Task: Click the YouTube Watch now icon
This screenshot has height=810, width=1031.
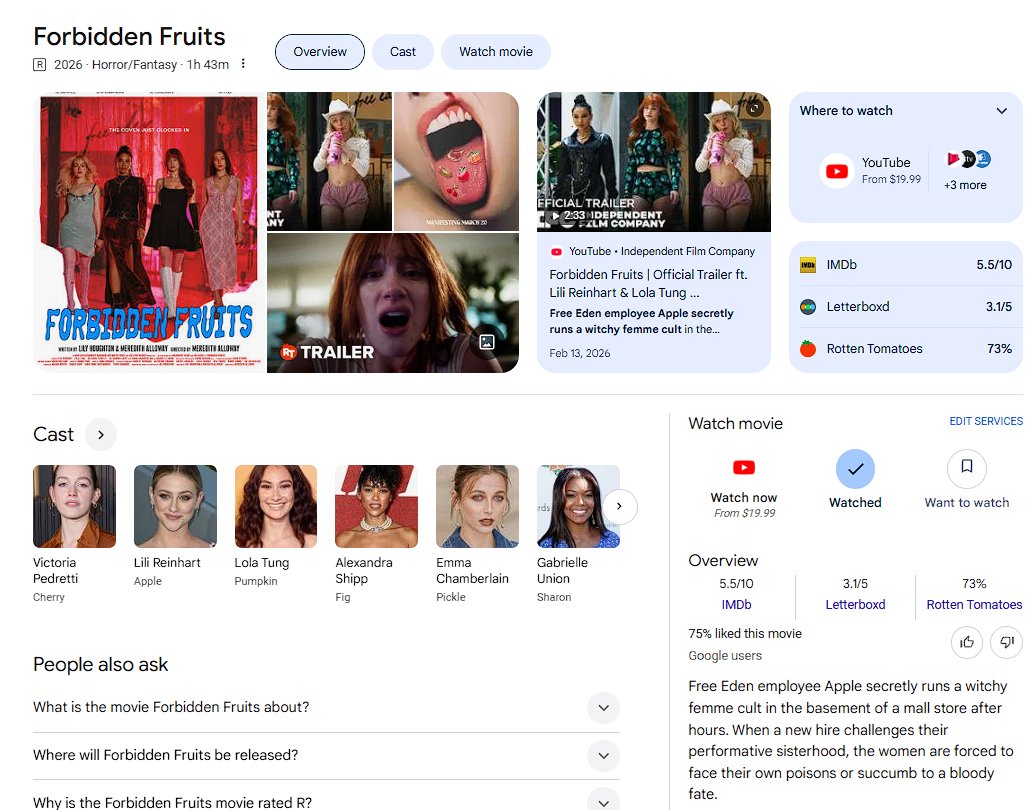Action: coord(744,467)
